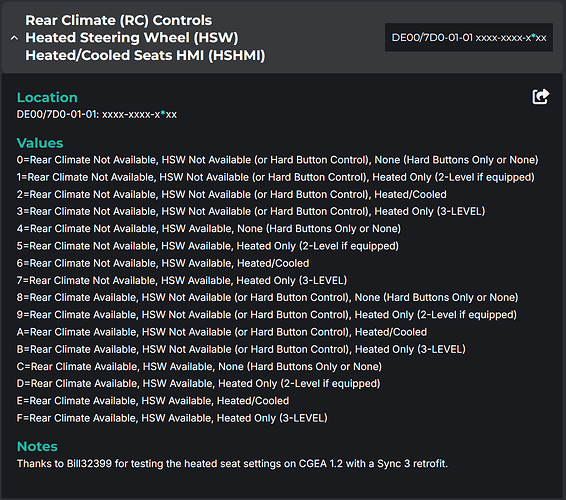Select value E Rear Climate Available Heated/Cooled
This screenshot has width=566, height=500.
(x=153, y=401)
